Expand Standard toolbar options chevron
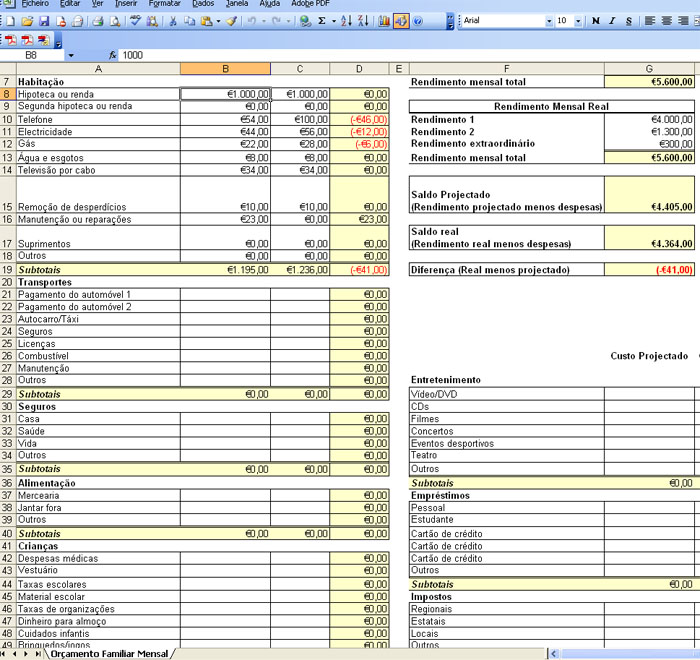Screen dimensions: 700x660 pyautogui.click(x=450, y=21)
